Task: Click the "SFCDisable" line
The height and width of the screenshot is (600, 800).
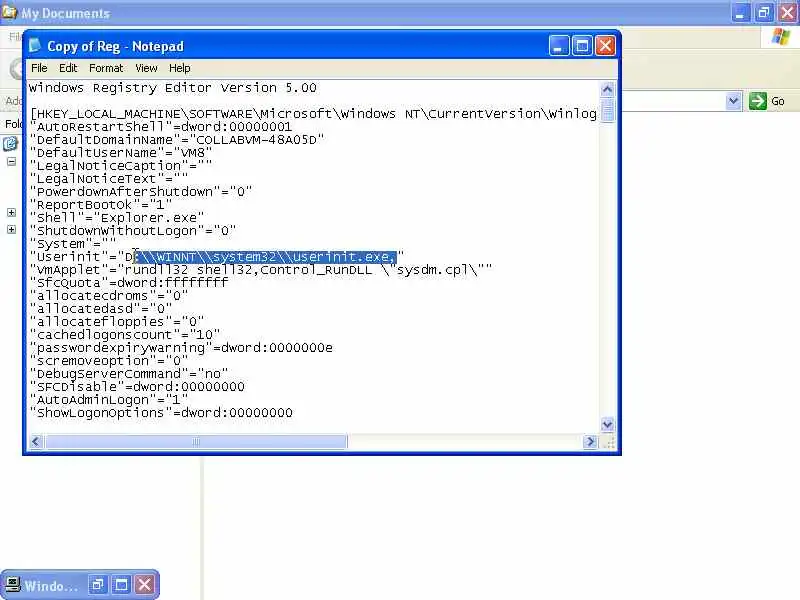Action: click(137, 387)
